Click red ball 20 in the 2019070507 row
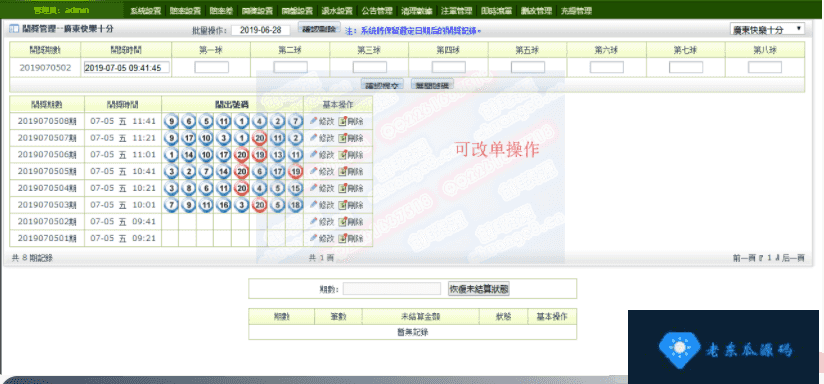824x384 pixels. pyautogui.click(x=259, y=138)
